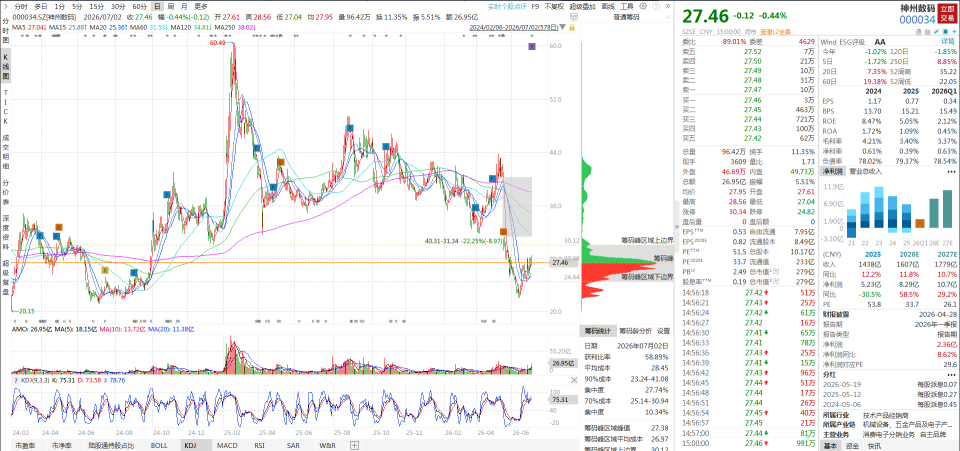
Task: Switch to SAR indicator tab
Action: 293,445
